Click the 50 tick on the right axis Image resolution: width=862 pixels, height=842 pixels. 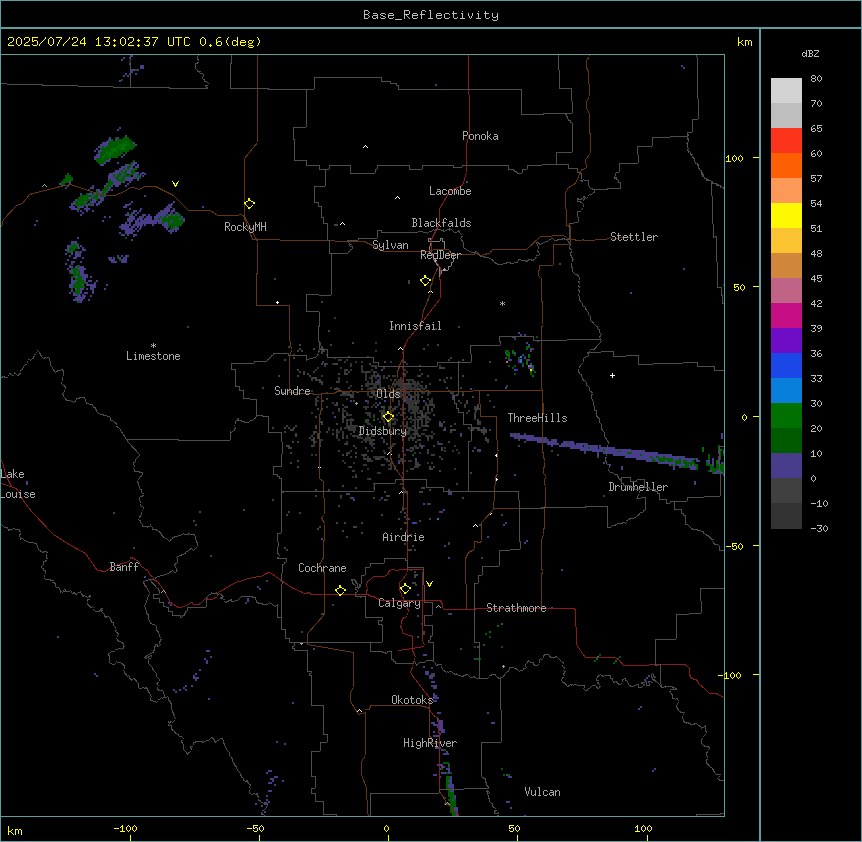tap(739, 287)
